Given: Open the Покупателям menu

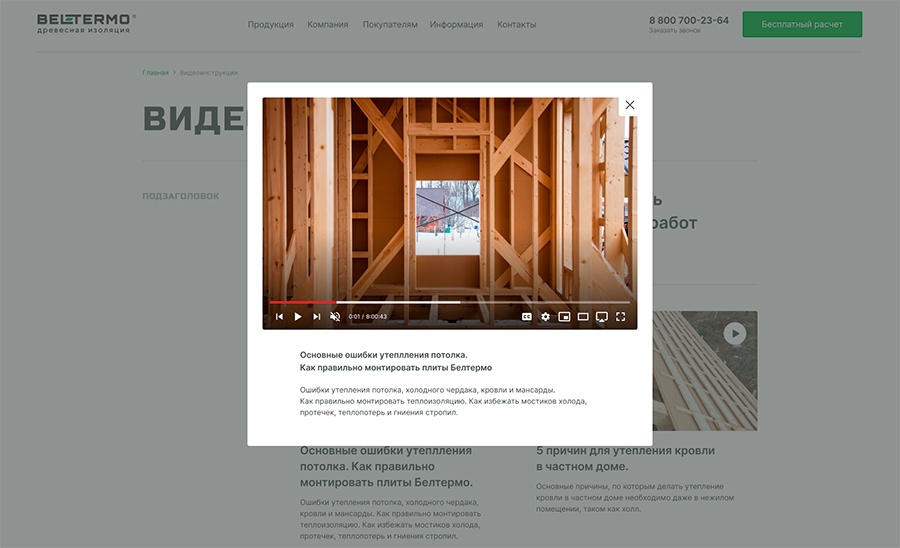Looking at the screenshot, I should (390, 25).
